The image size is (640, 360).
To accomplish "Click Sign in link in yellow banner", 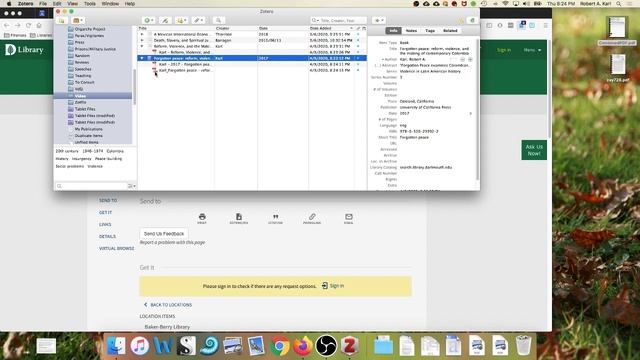I will 333,286.
